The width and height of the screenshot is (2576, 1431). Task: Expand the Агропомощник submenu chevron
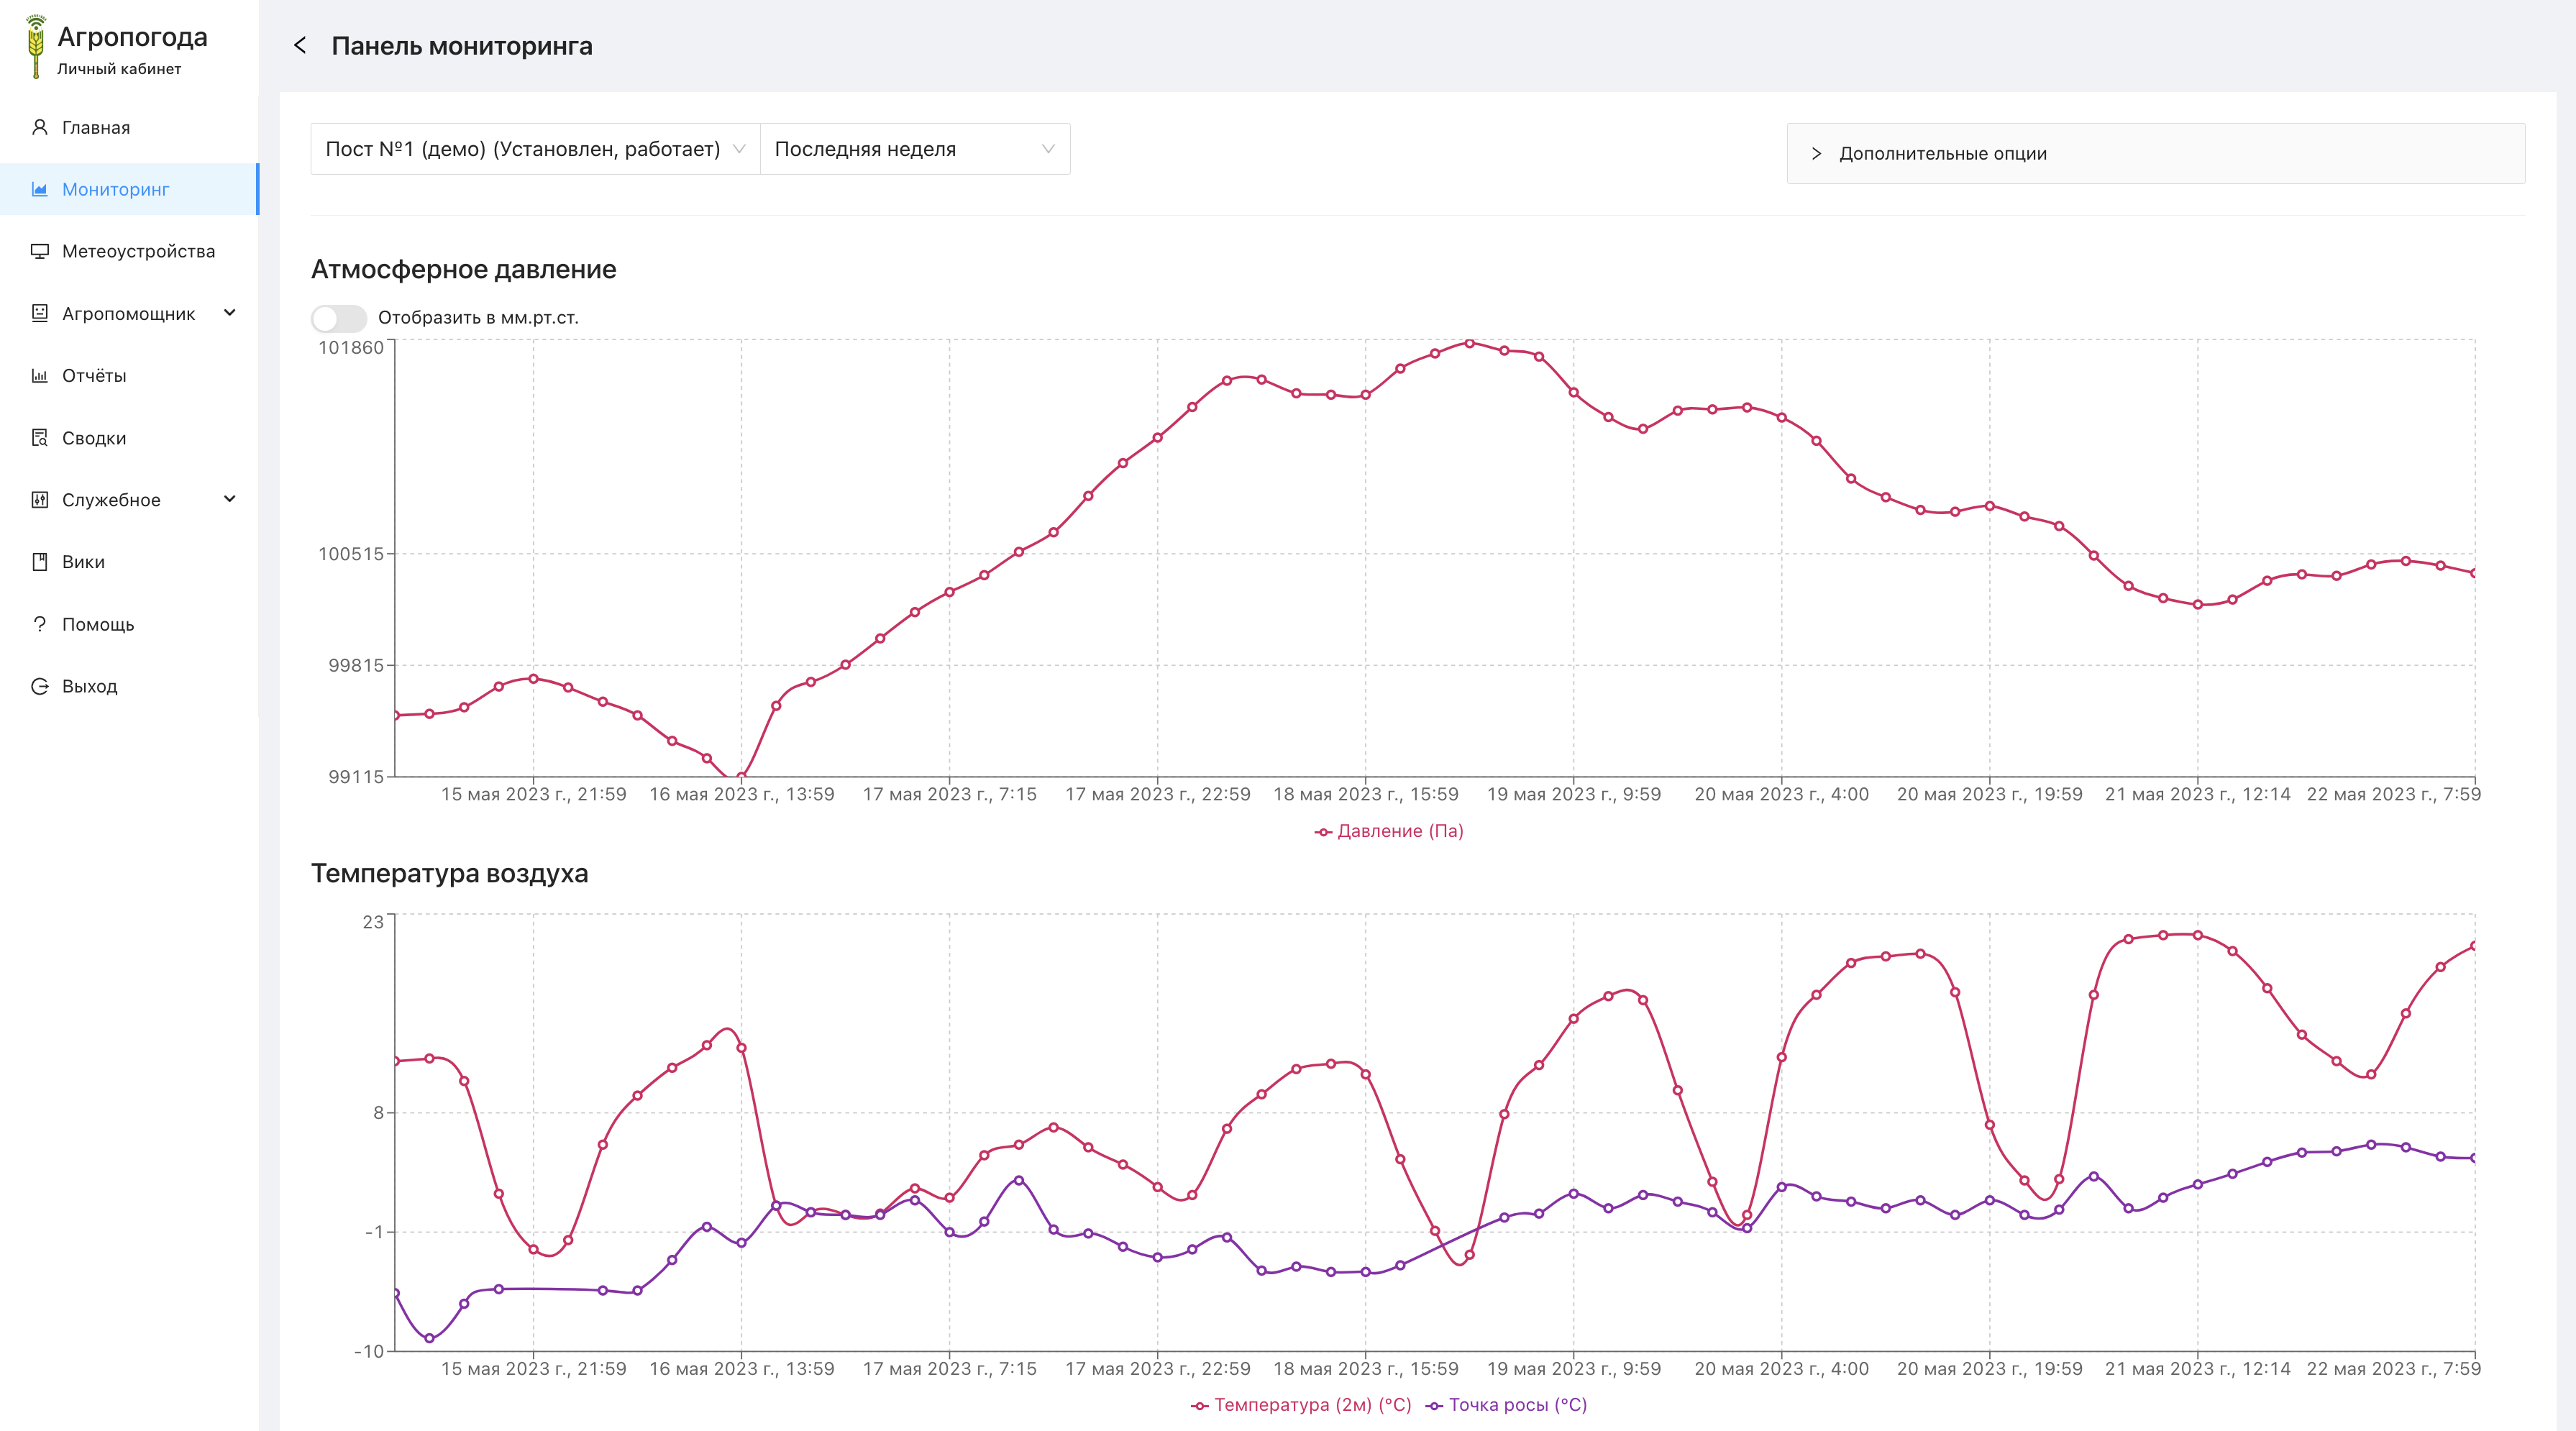point(230,313)
